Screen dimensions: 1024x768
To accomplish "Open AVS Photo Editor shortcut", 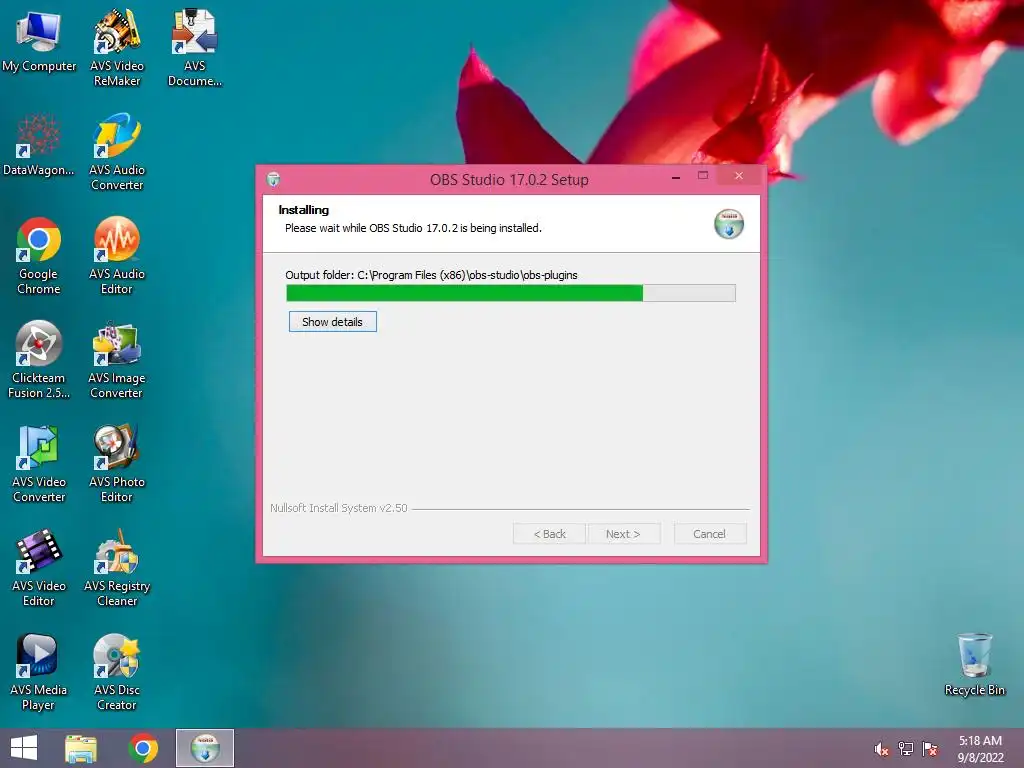I will (x=117, y=464).
